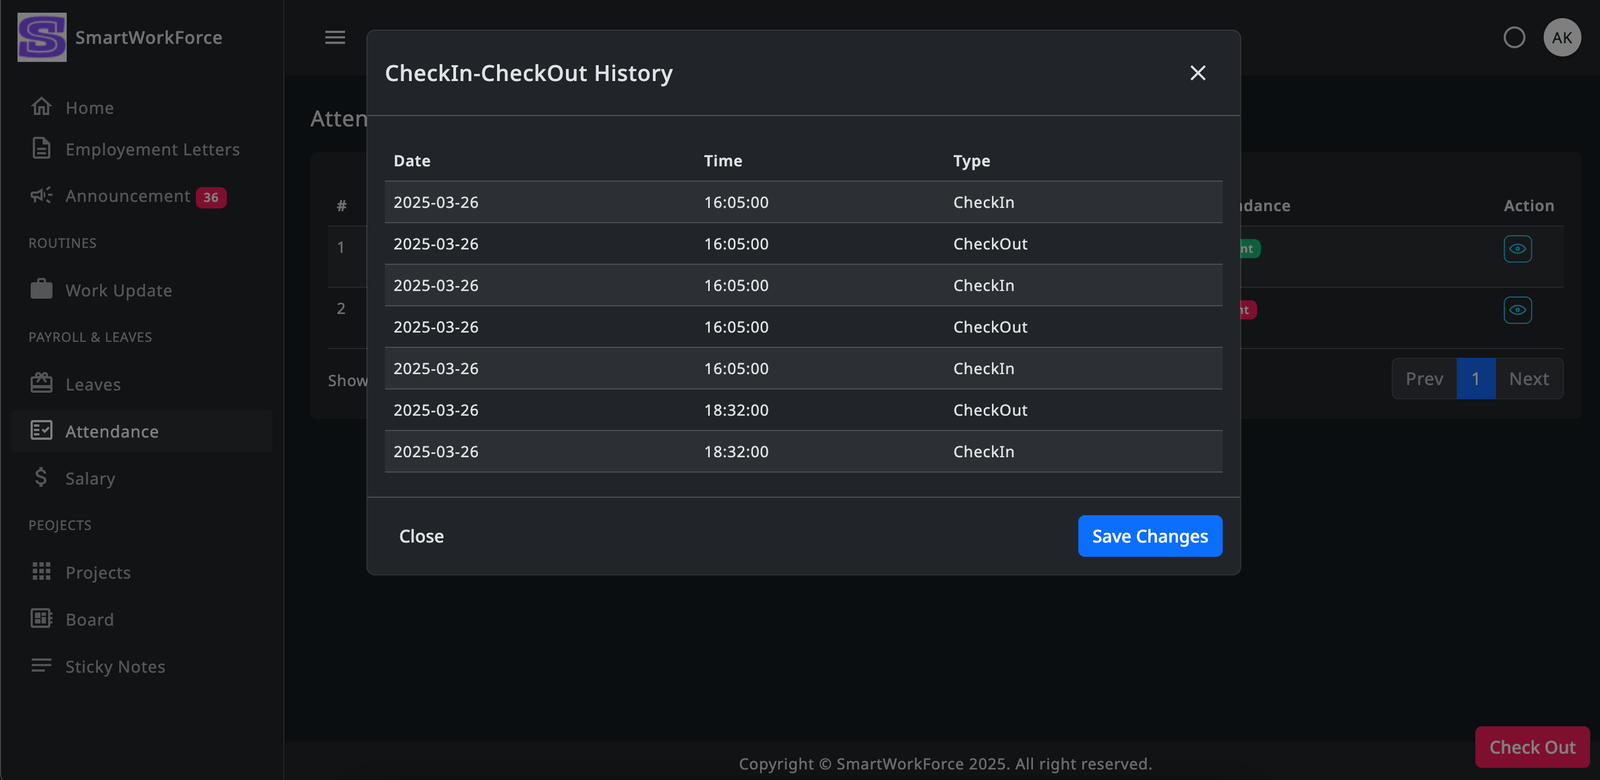
Task: Click the Announcement megaphone icon
Action: pos(41,196)
